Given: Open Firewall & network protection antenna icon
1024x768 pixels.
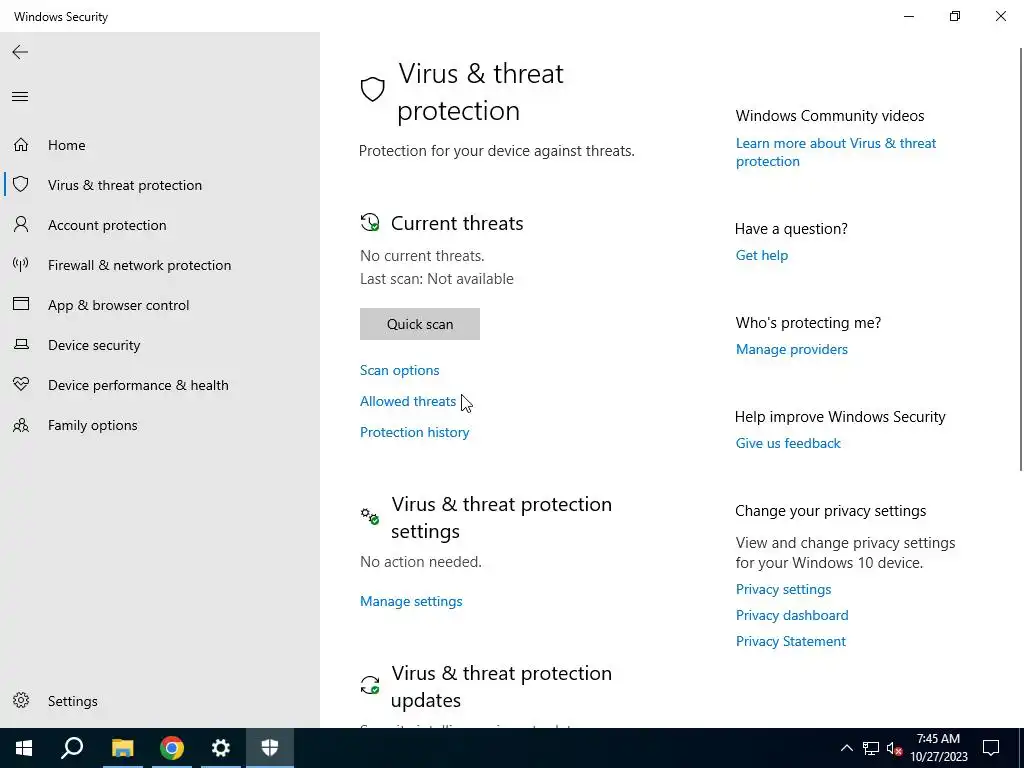Looking at the screenshot, I should click(21, 264).
